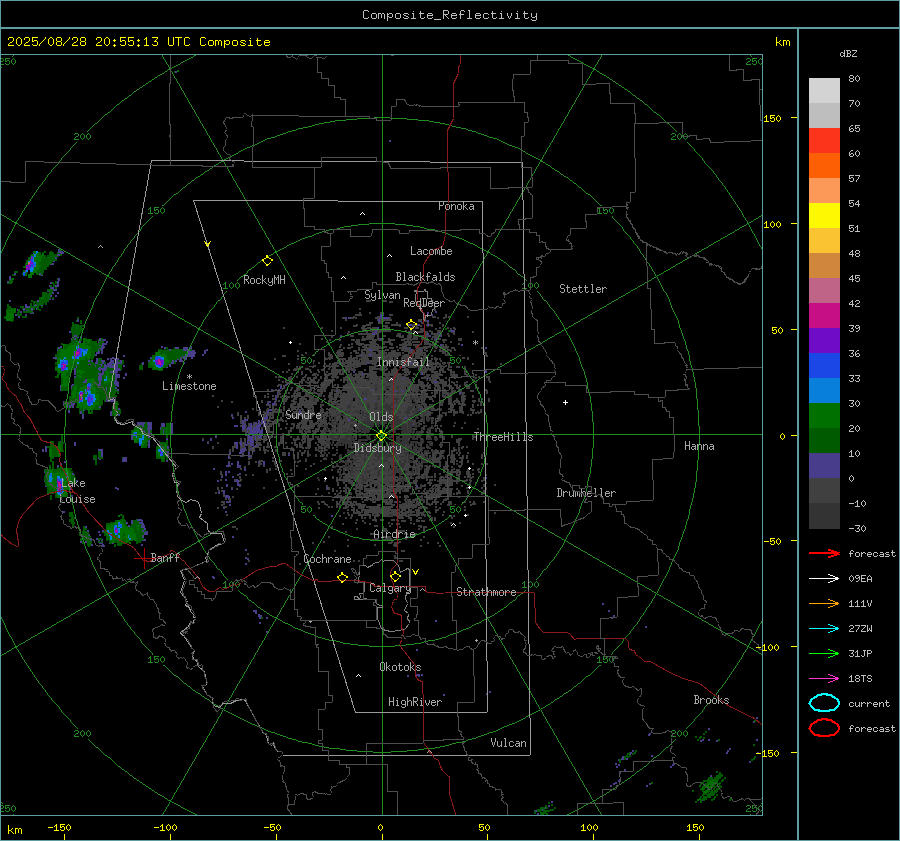
Task: Select the 60–57 dBZ orange swatch
Action: pos(824,165)
